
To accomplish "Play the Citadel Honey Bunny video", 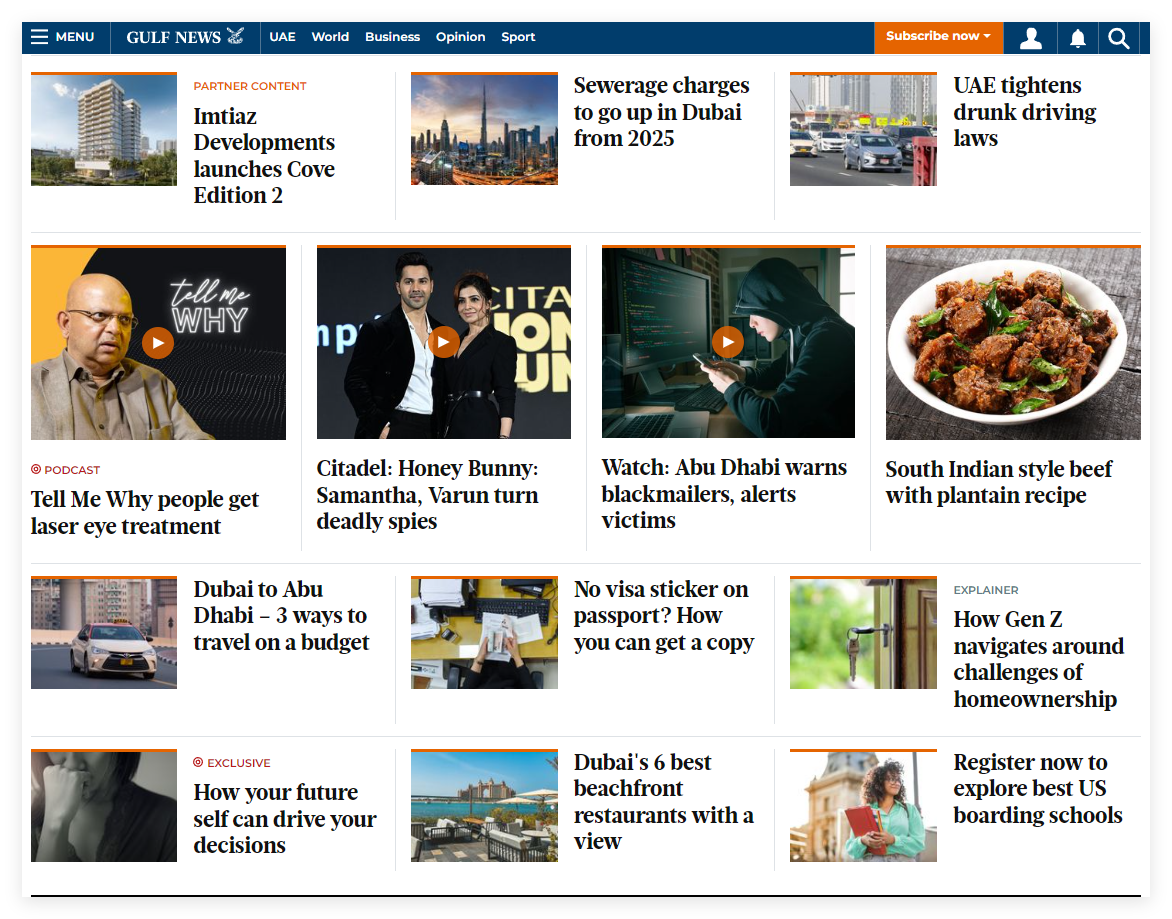I will [443, 343].
